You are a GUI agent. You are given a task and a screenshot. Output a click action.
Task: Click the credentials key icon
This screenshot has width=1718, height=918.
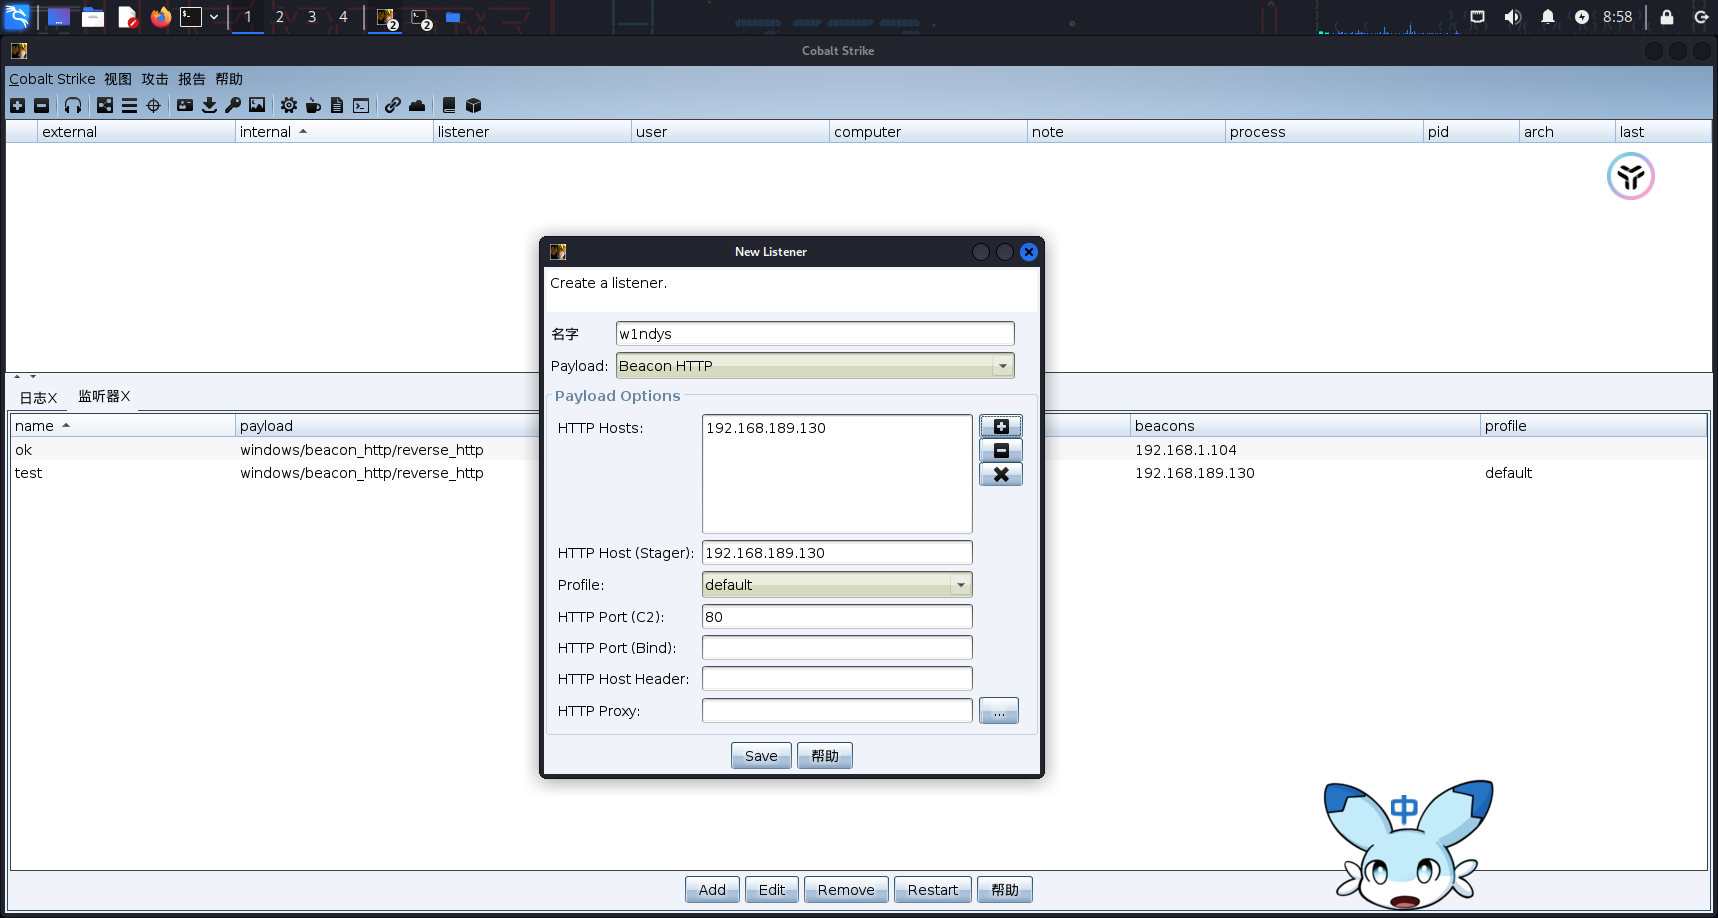coord(233,105)
